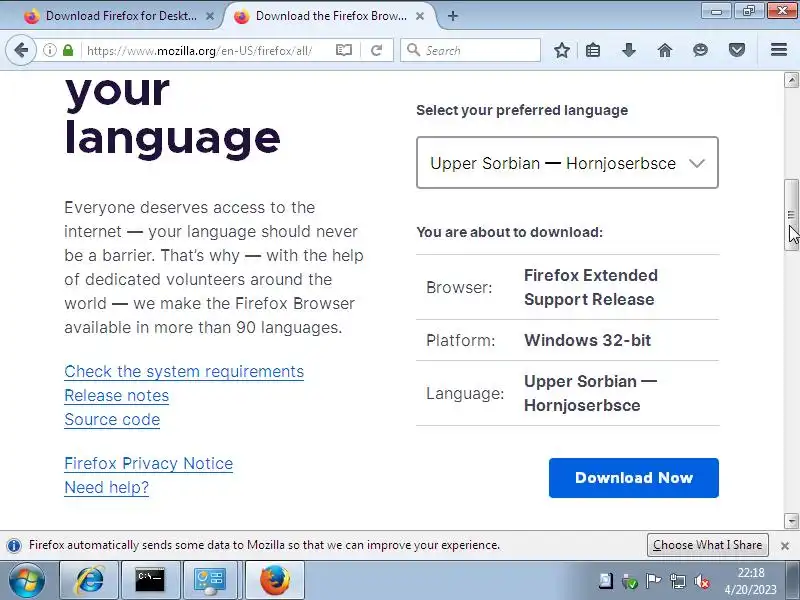Click the muted volume tray icon
The image size is (800, 600).
[702, 581]
